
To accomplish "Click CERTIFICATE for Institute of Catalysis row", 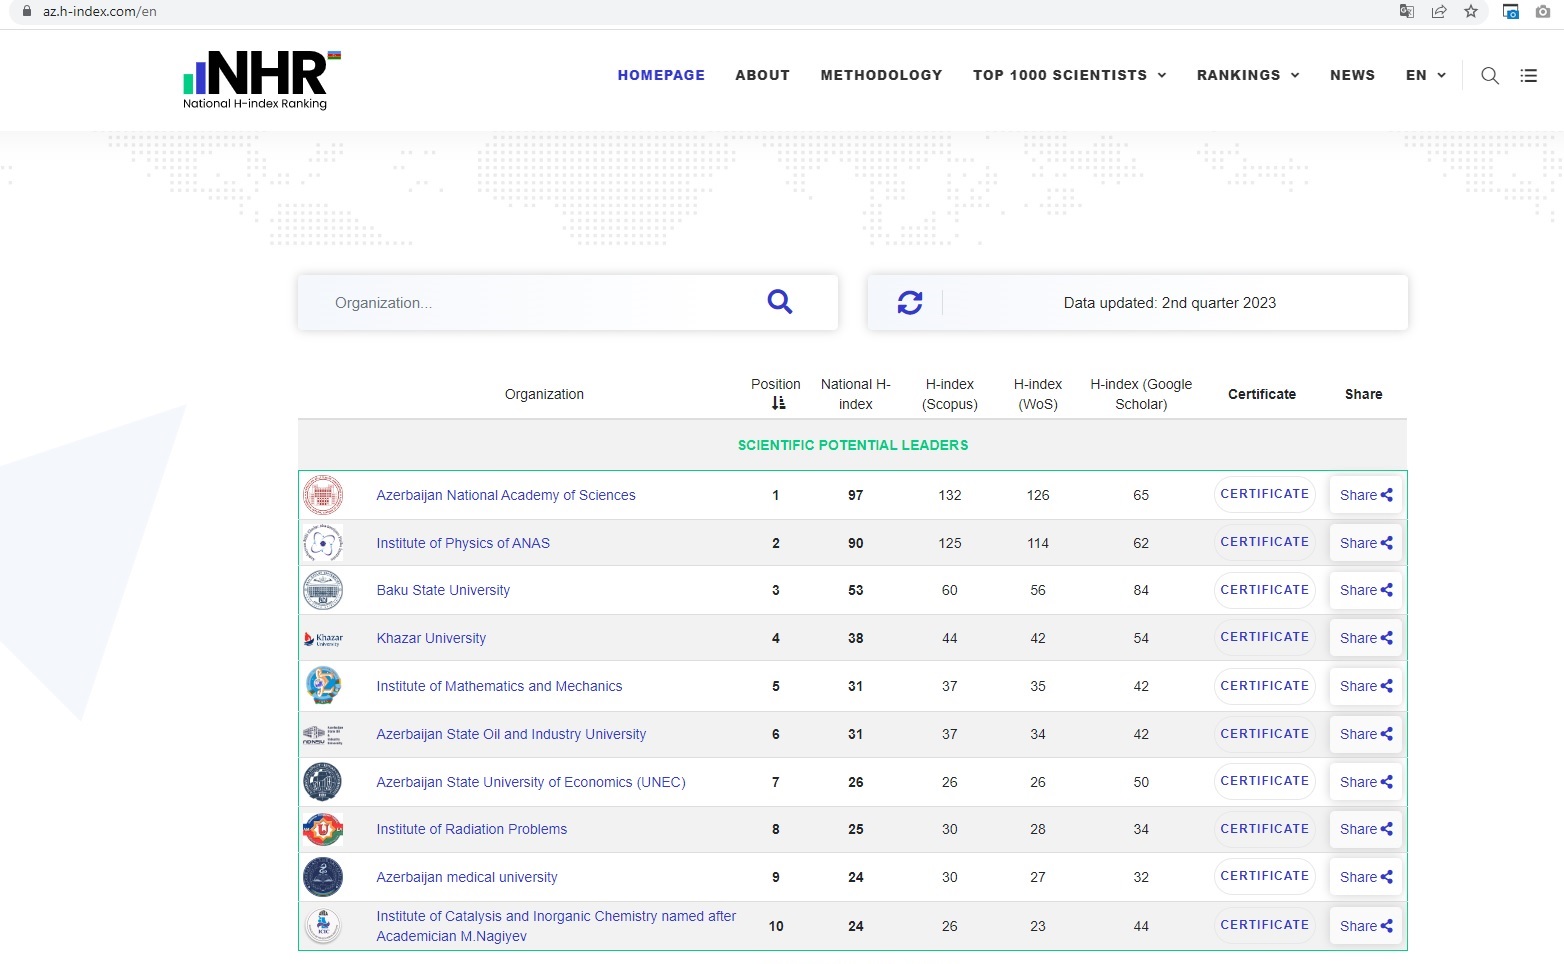I will (1264, 925).
